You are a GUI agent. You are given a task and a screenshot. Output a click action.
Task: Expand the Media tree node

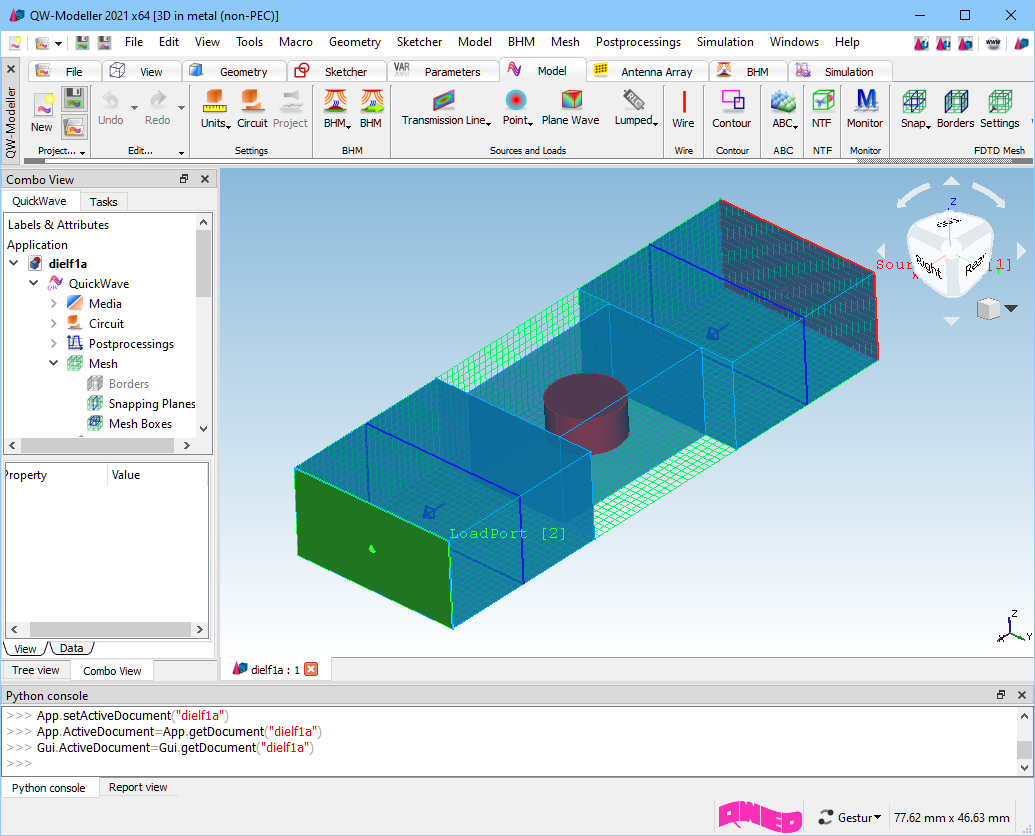53,304
